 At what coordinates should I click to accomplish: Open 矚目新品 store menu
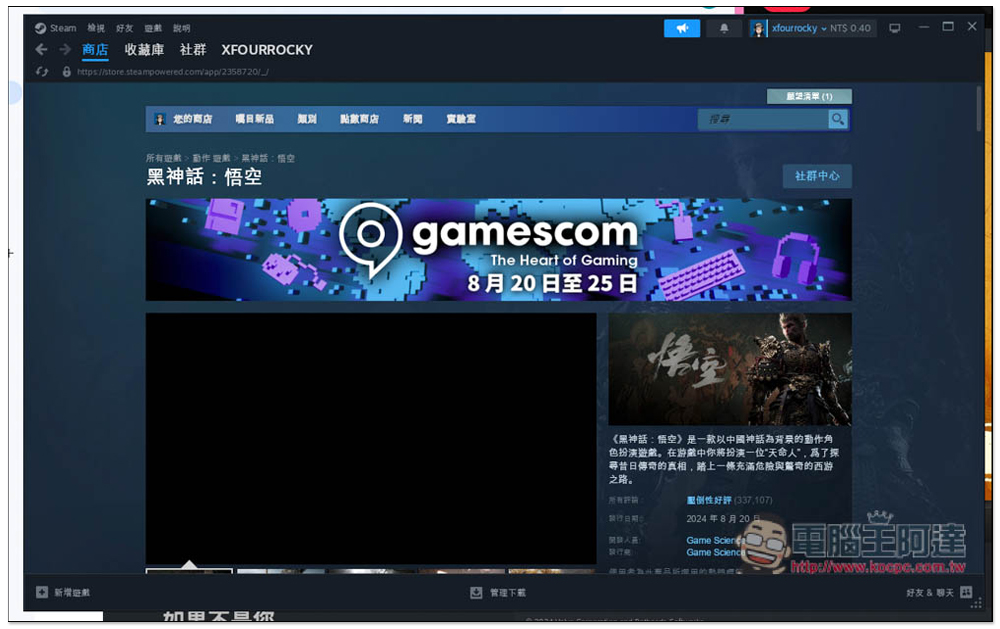coord(254,119)
